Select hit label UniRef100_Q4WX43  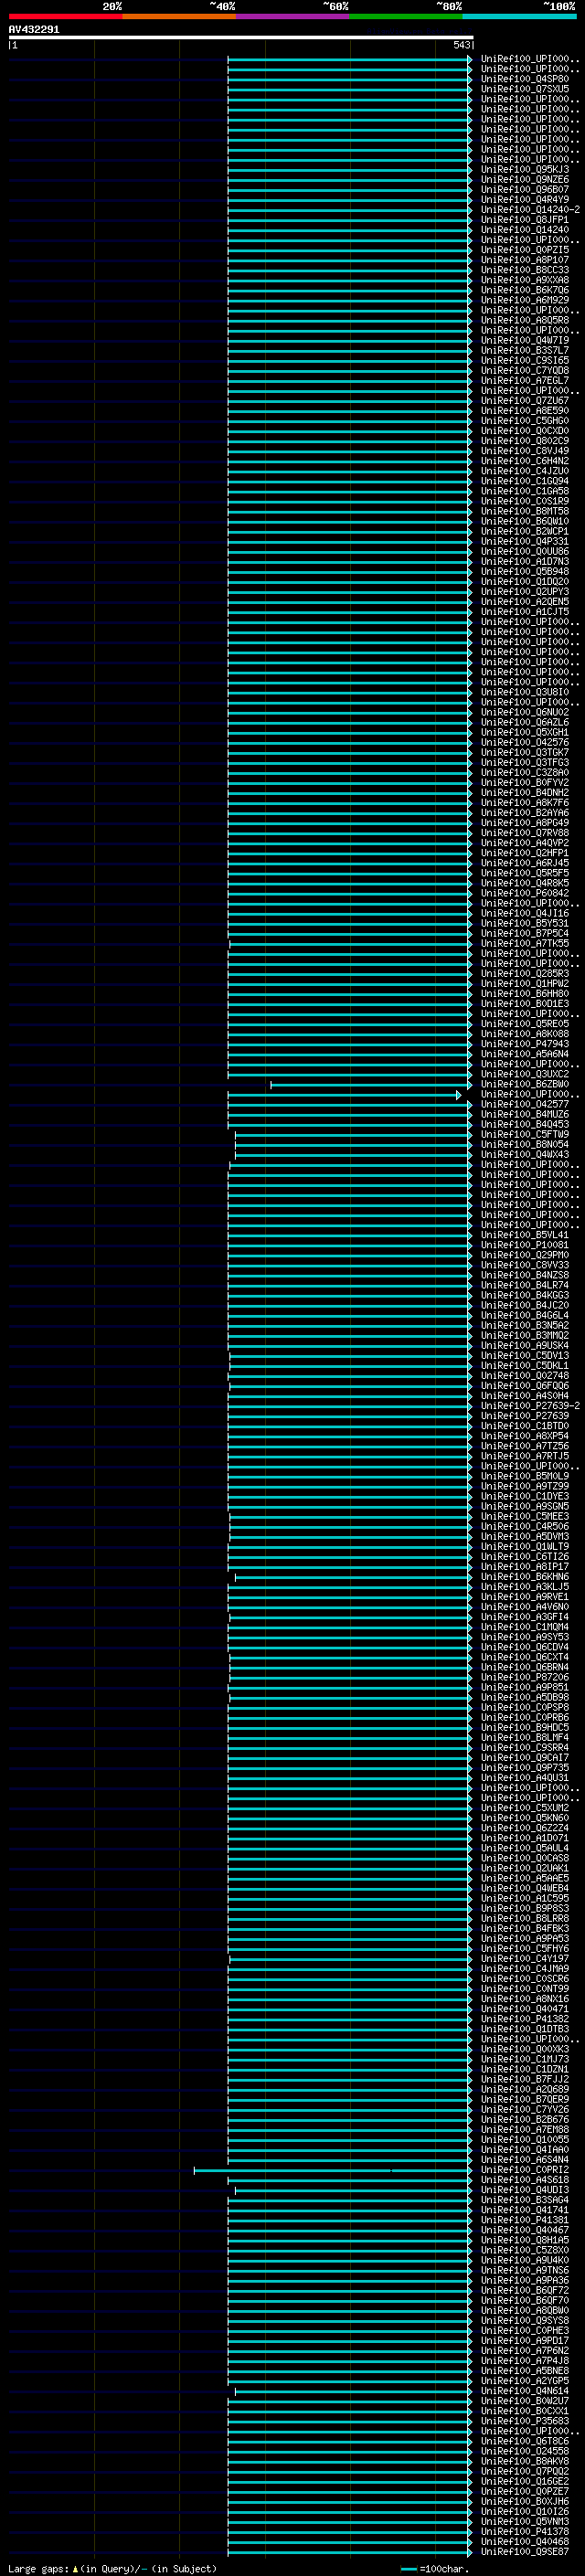tap(525, 1155)
